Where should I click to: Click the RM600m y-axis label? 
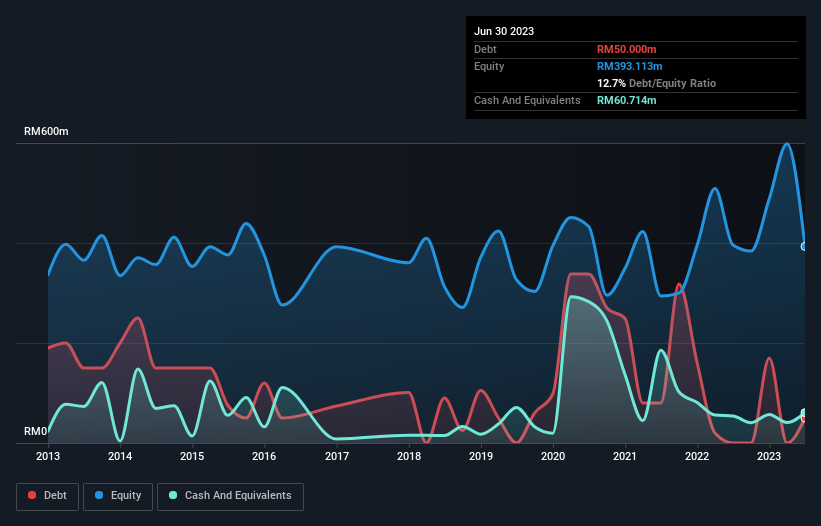(46, 131)
